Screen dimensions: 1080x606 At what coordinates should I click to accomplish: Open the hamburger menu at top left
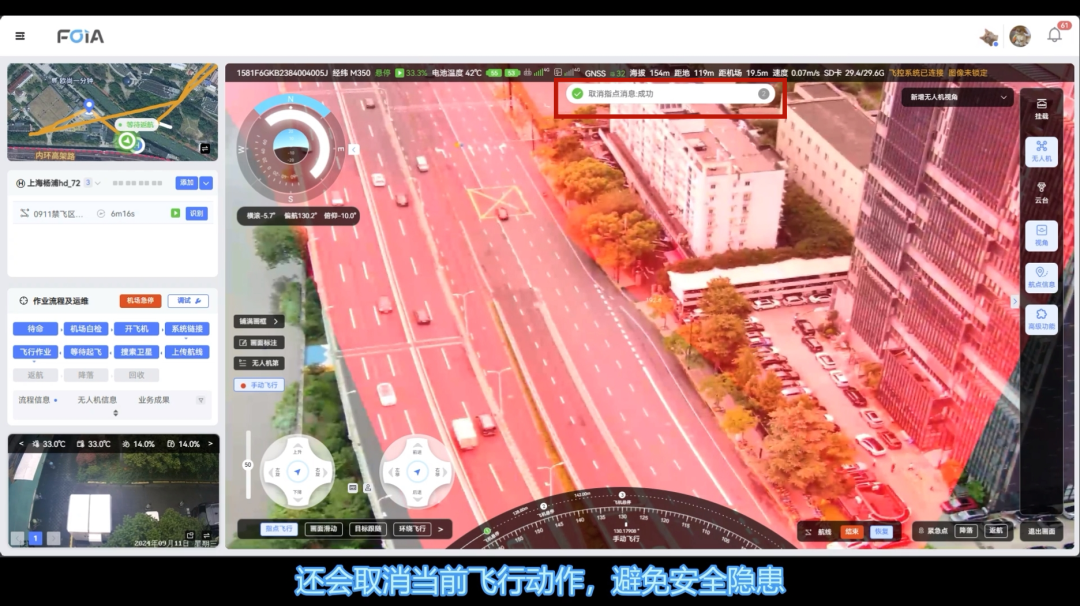tap(20, 36)
